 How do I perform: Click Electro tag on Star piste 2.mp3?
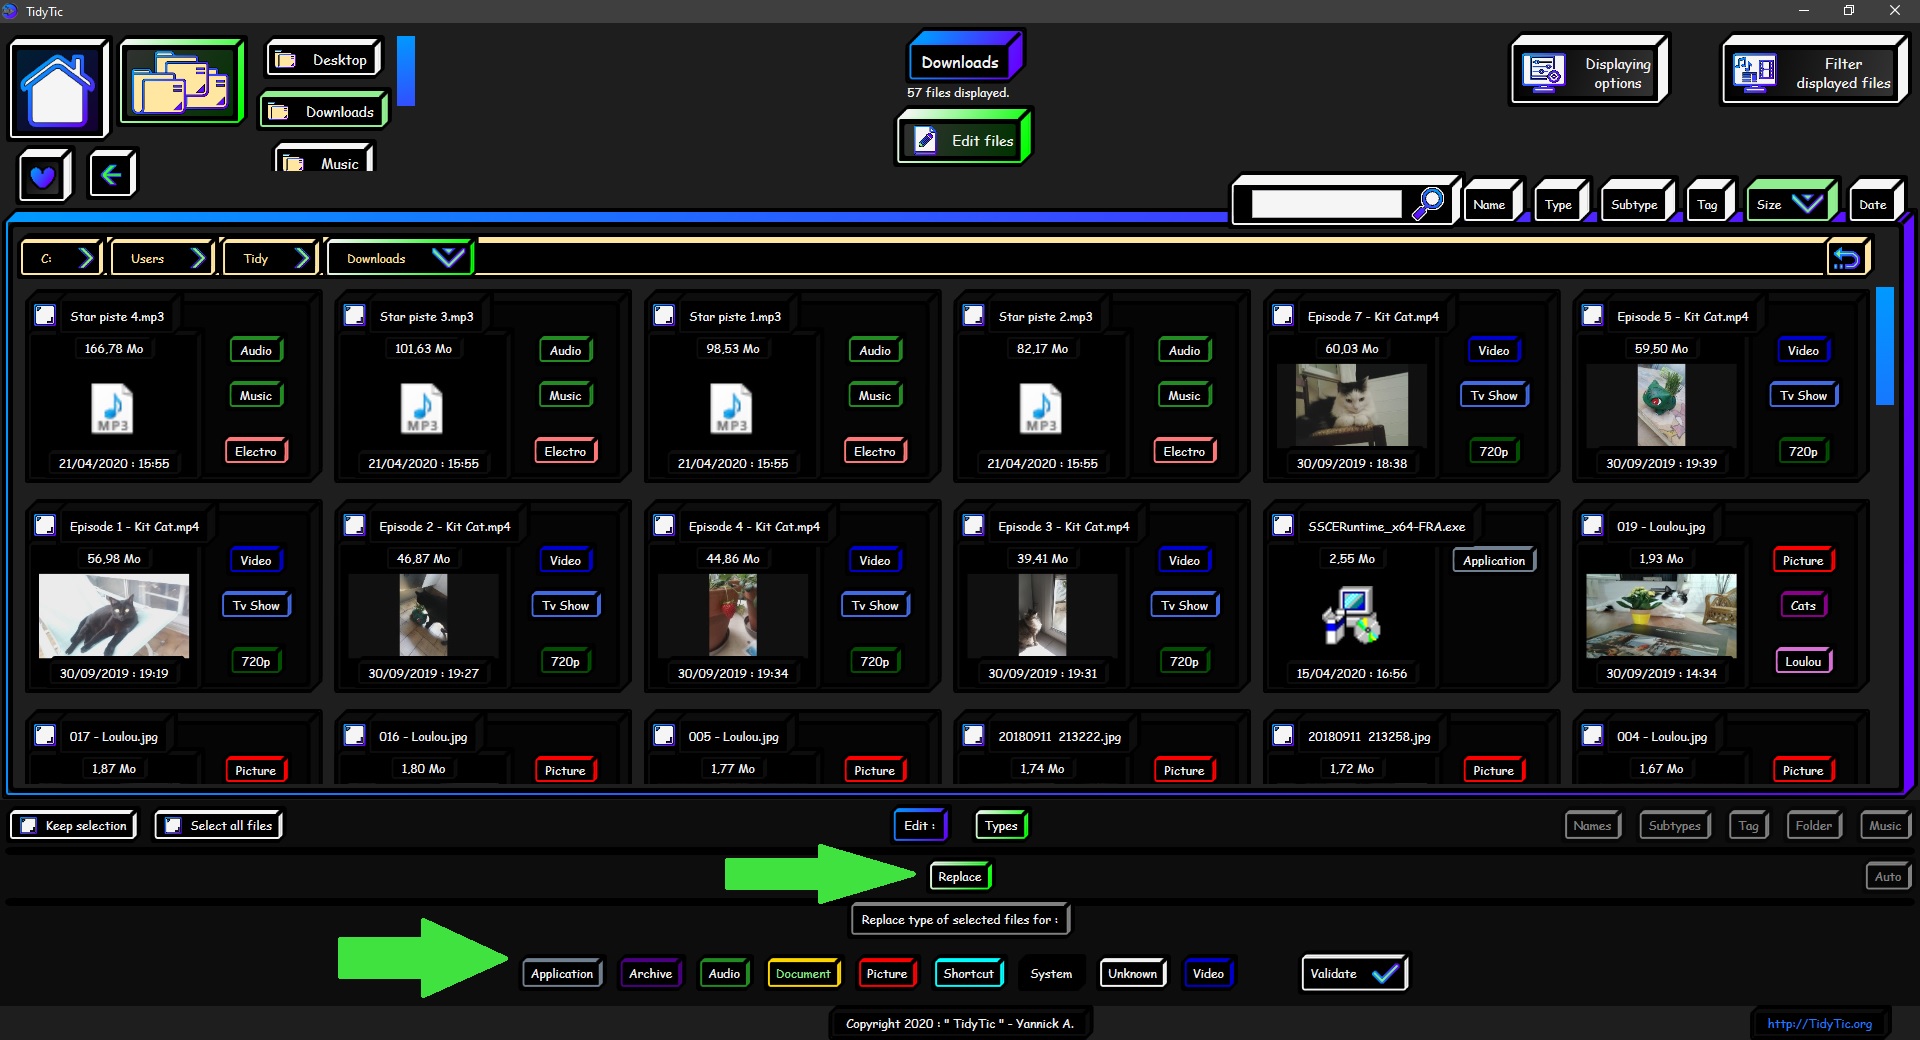[x=1184, y=452]
